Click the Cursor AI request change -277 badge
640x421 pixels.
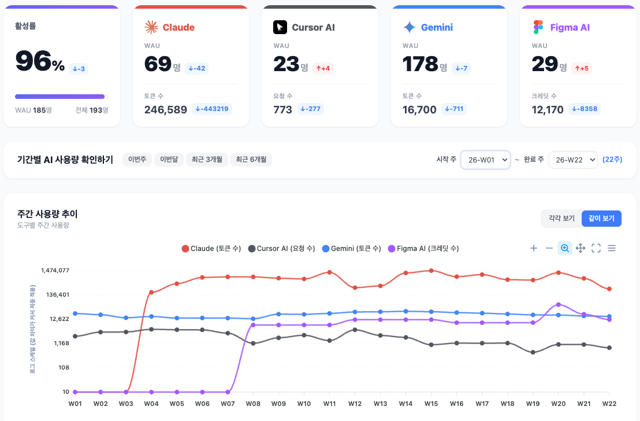click(310, 109)
